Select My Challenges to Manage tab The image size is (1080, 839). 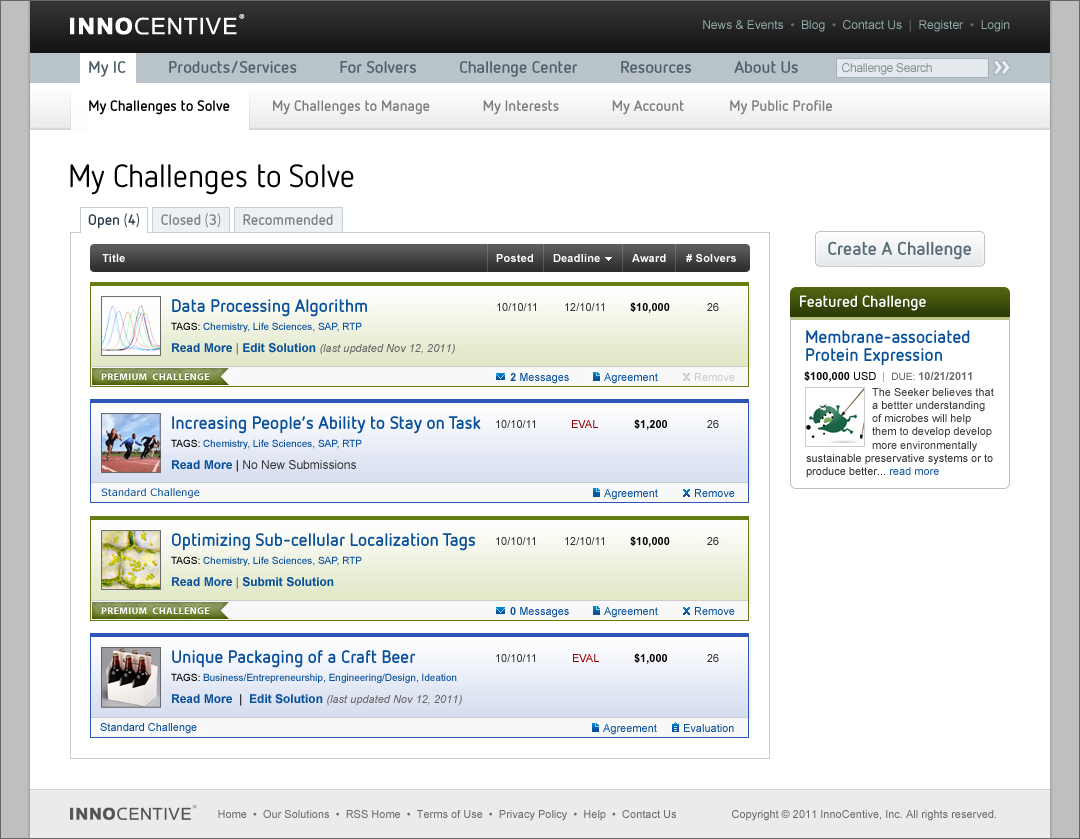351,106
